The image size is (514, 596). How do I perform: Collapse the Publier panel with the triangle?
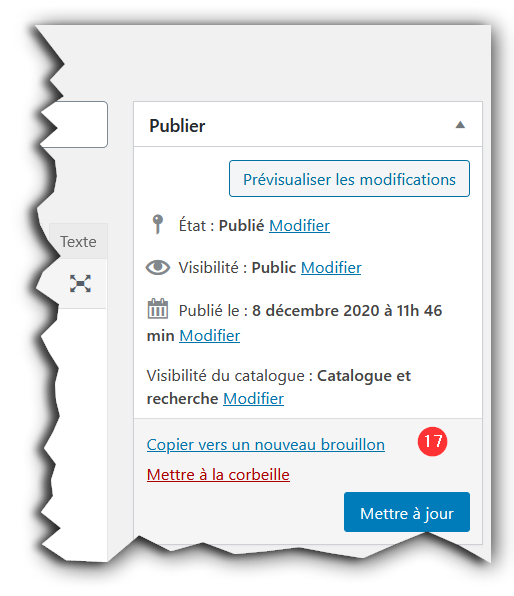[460, 125]
